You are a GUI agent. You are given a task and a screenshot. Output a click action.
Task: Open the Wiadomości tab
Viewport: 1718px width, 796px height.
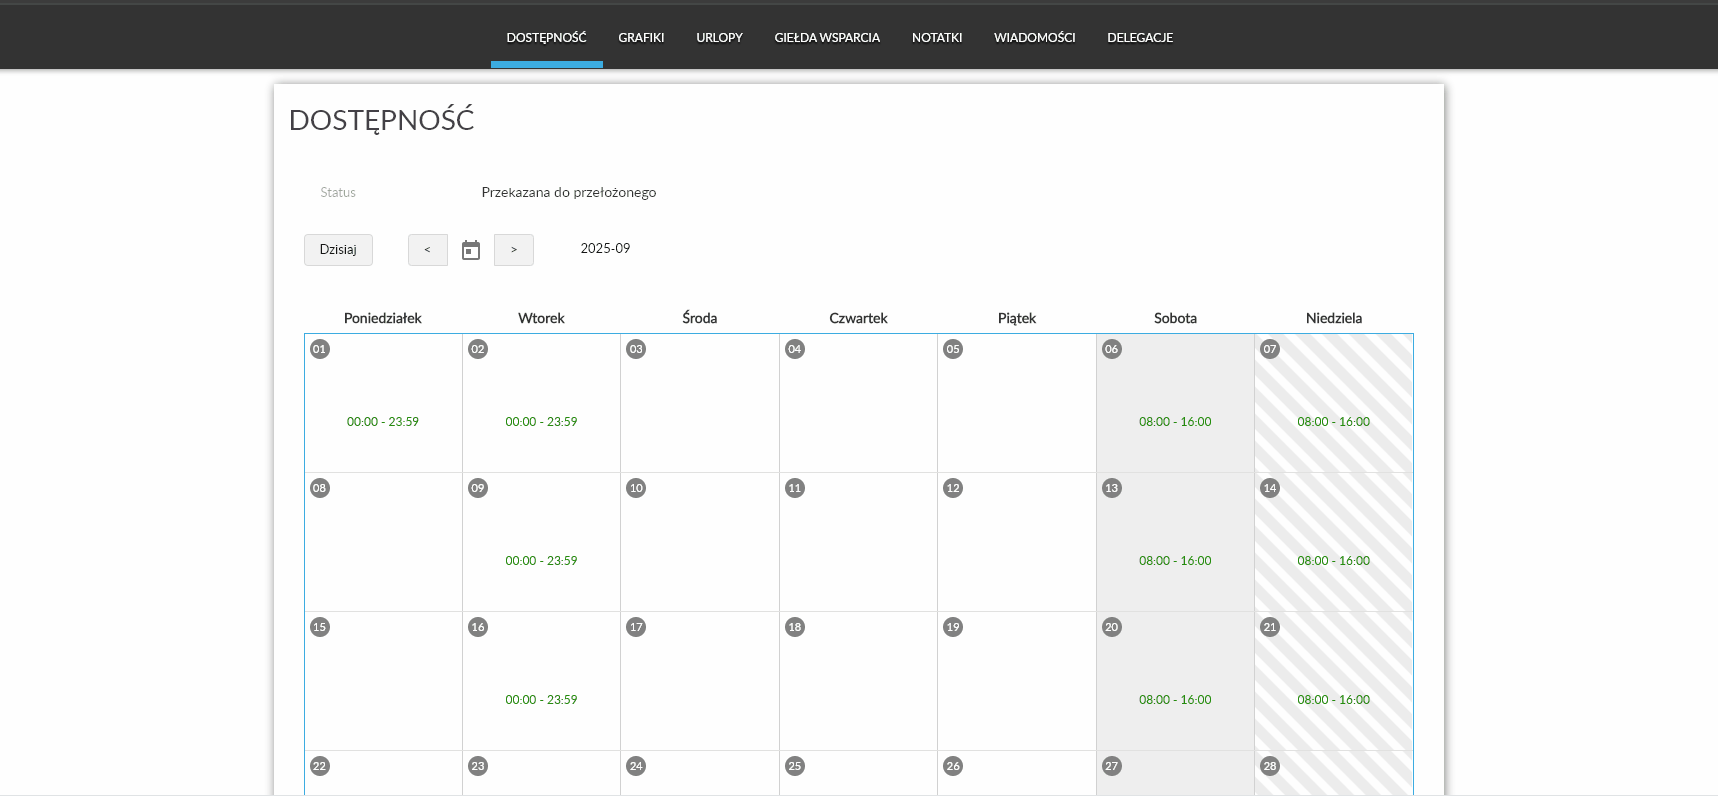(1035, 38)
